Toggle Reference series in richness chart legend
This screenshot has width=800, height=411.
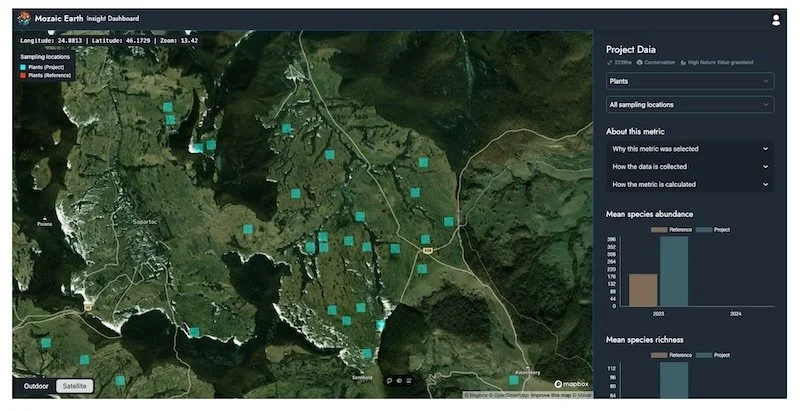[x=671, y=355]
